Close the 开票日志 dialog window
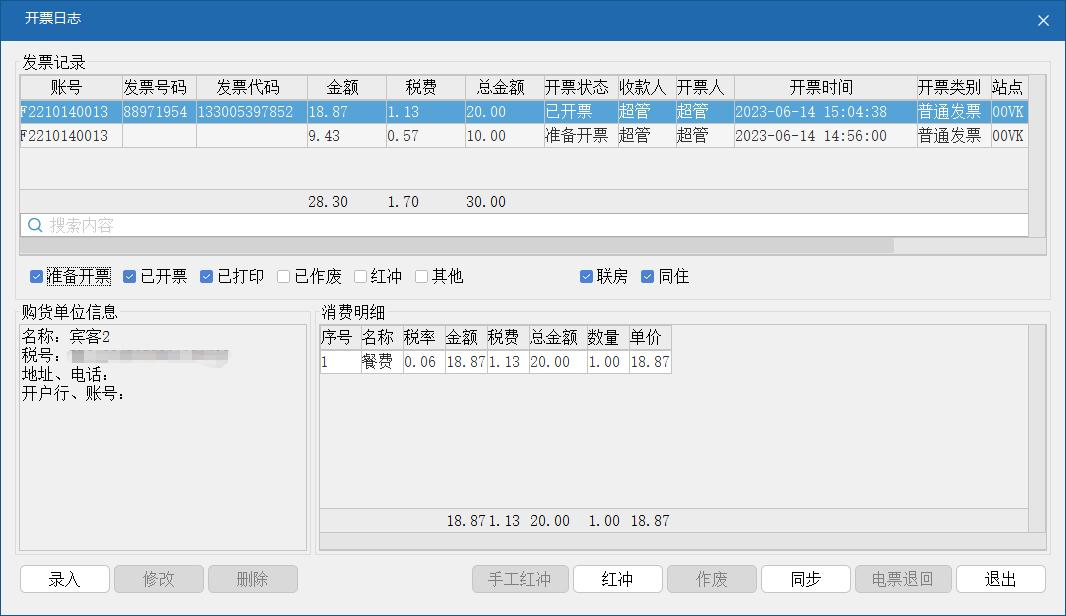Screen dimensions: 1066x616 [1043, 20]
